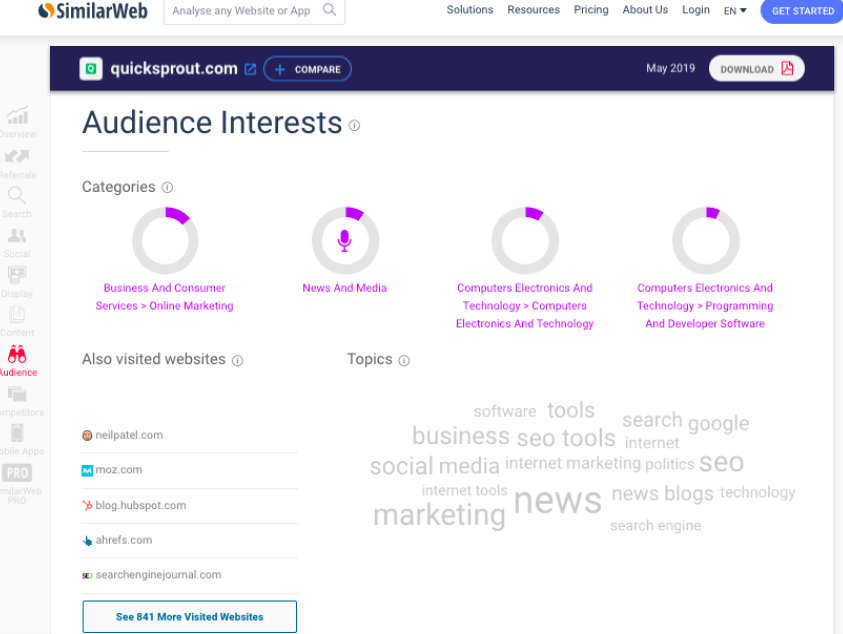
Task: Click the Get Started button
Action: [x=802, y=11]
